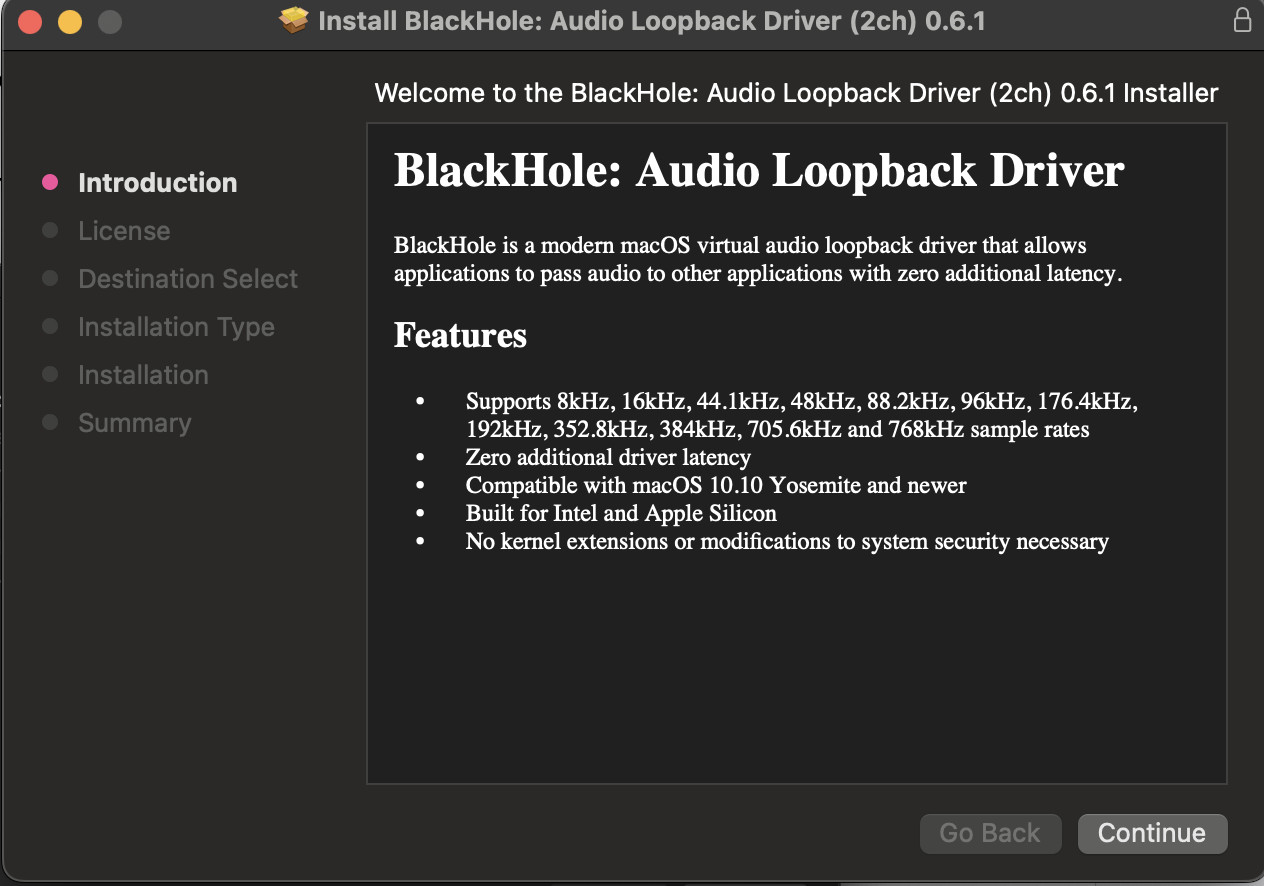Select the License step in the sidebar
This screenshot has width=1264, height=886.
(x=124, y=230)
